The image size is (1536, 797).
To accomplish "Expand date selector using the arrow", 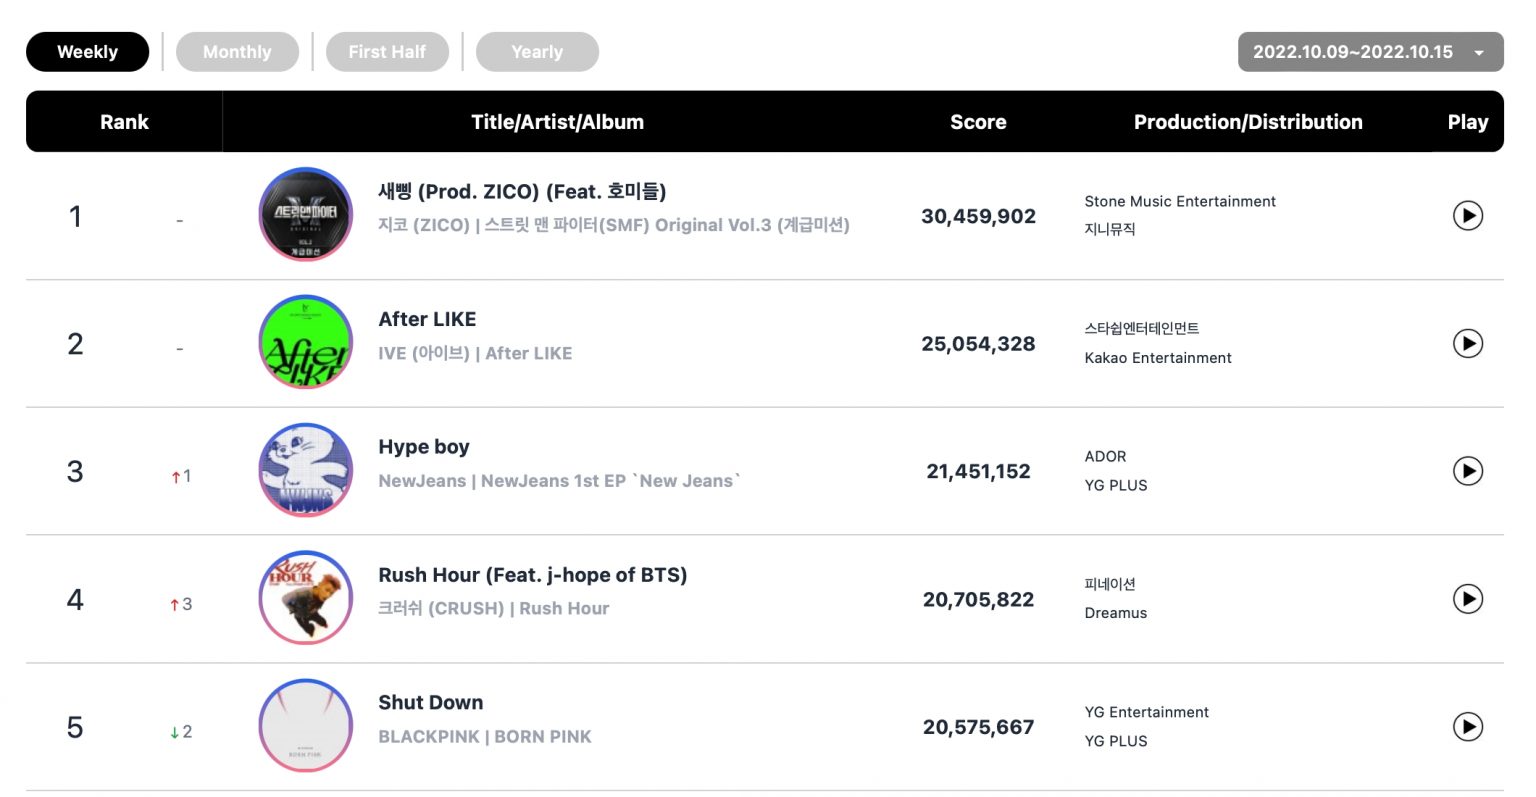I will tap(1479, 53).
